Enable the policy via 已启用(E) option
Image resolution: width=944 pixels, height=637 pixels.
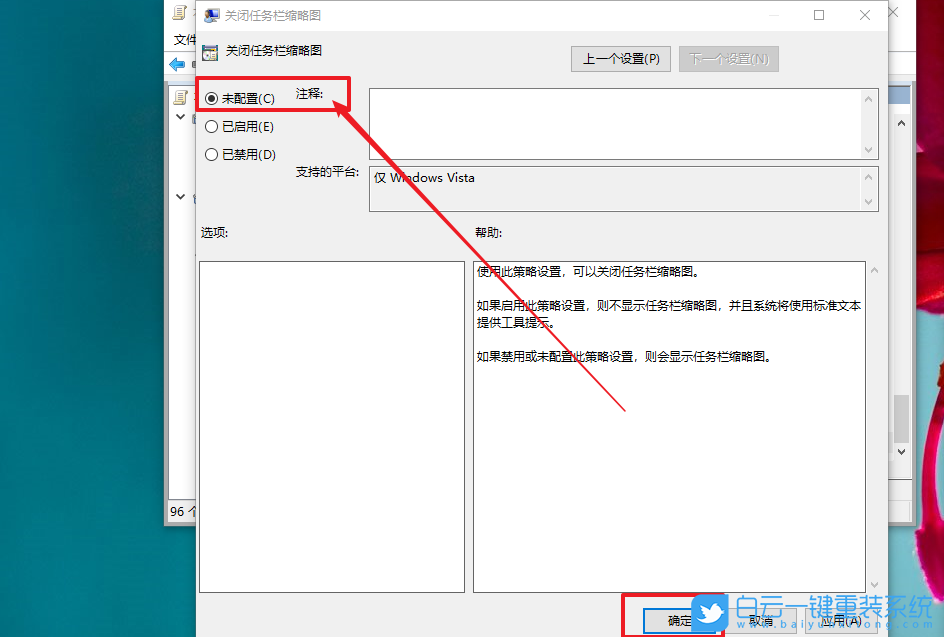coord(210,125)
